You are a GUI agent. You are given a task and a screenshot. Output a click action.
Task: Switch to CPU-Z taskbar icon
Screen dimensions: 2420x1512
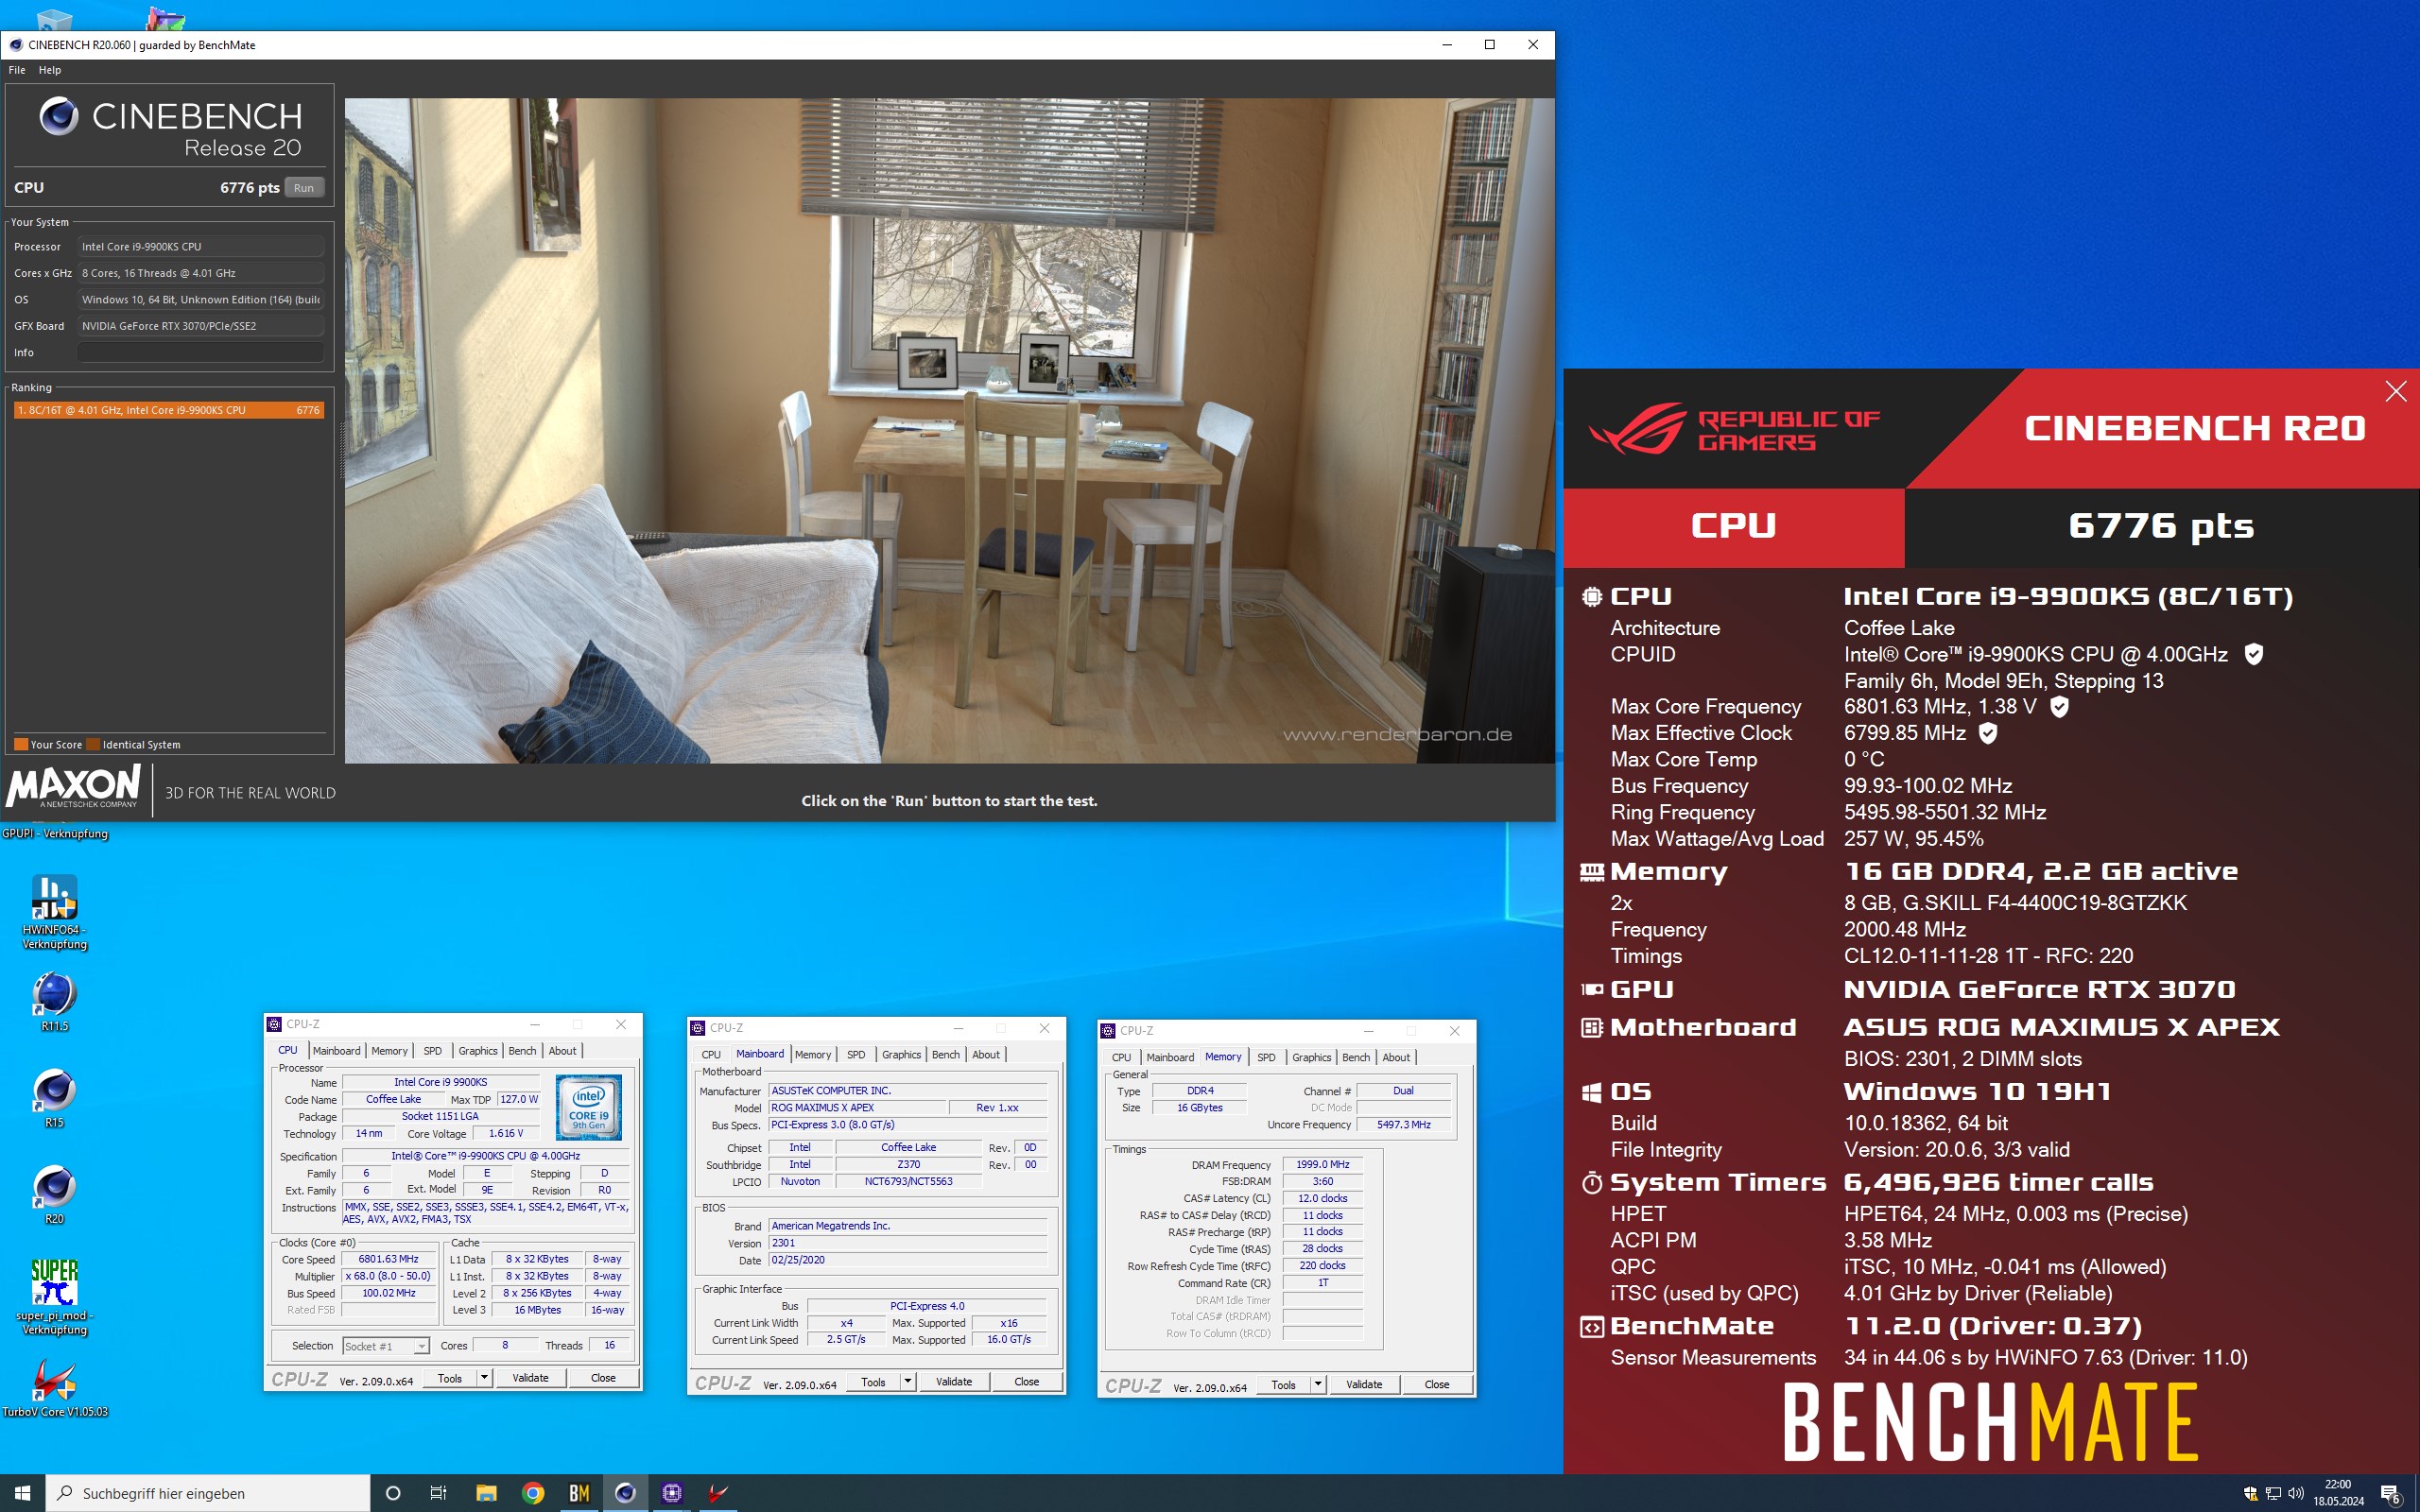(672, 1493)
